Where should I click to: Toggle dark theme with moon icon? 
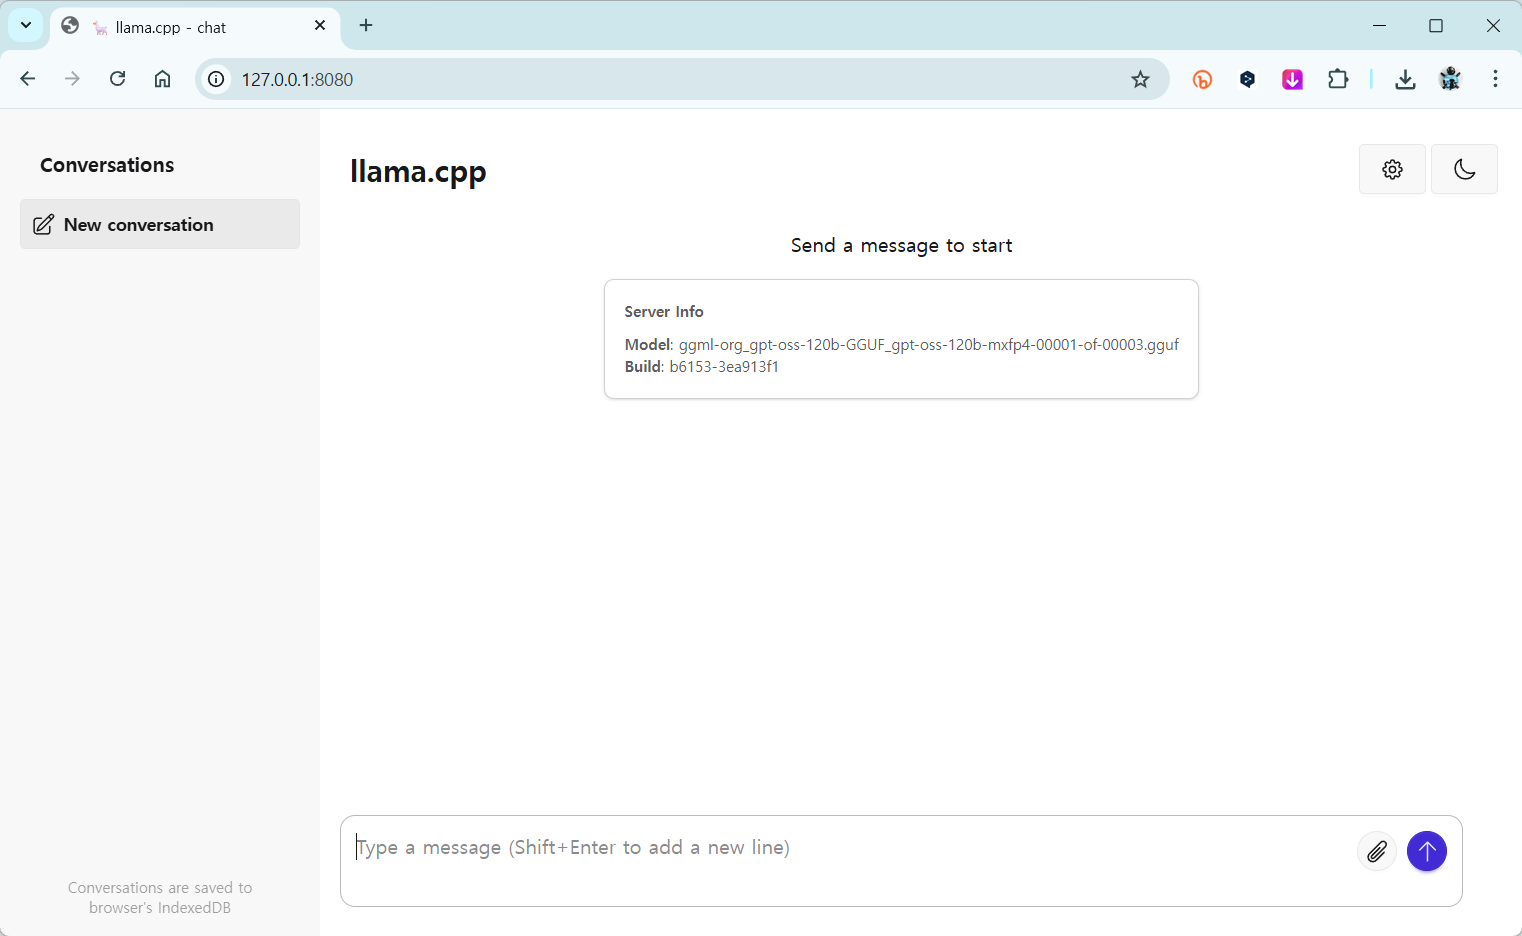[x=1464, y=169]
